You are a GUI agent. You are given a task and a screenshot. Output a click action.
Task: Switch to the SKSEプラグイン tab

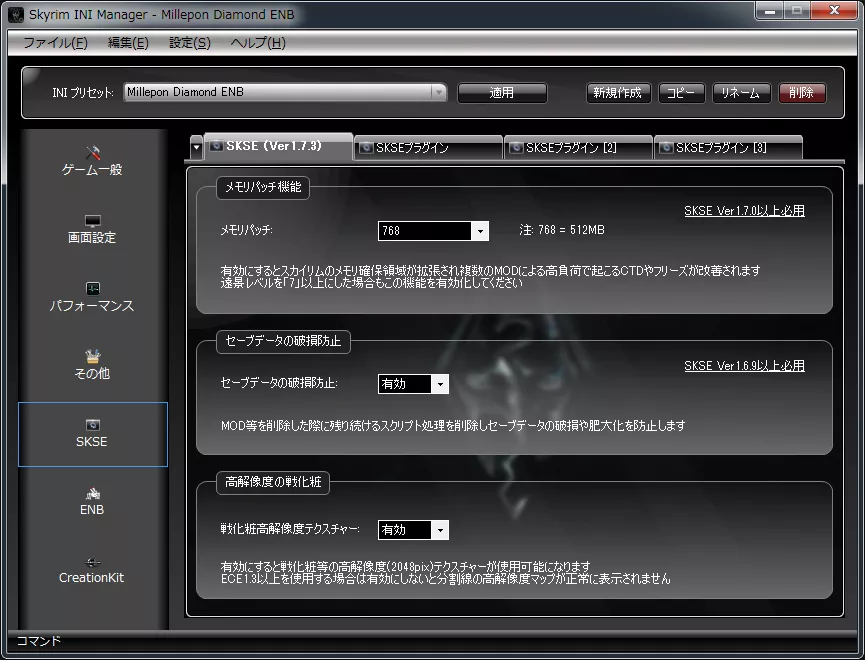(x=428, y=147)
